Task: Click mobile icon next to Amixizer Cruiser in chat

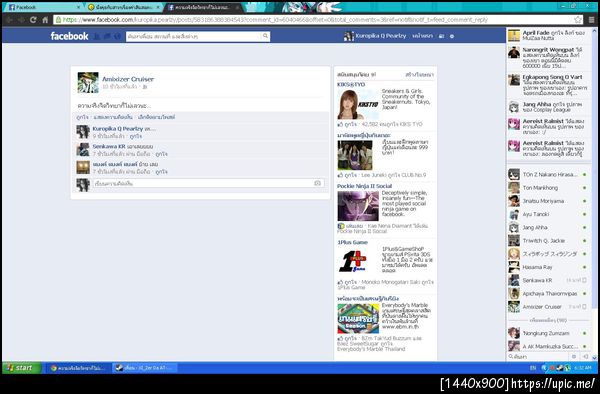Action: 584,307
